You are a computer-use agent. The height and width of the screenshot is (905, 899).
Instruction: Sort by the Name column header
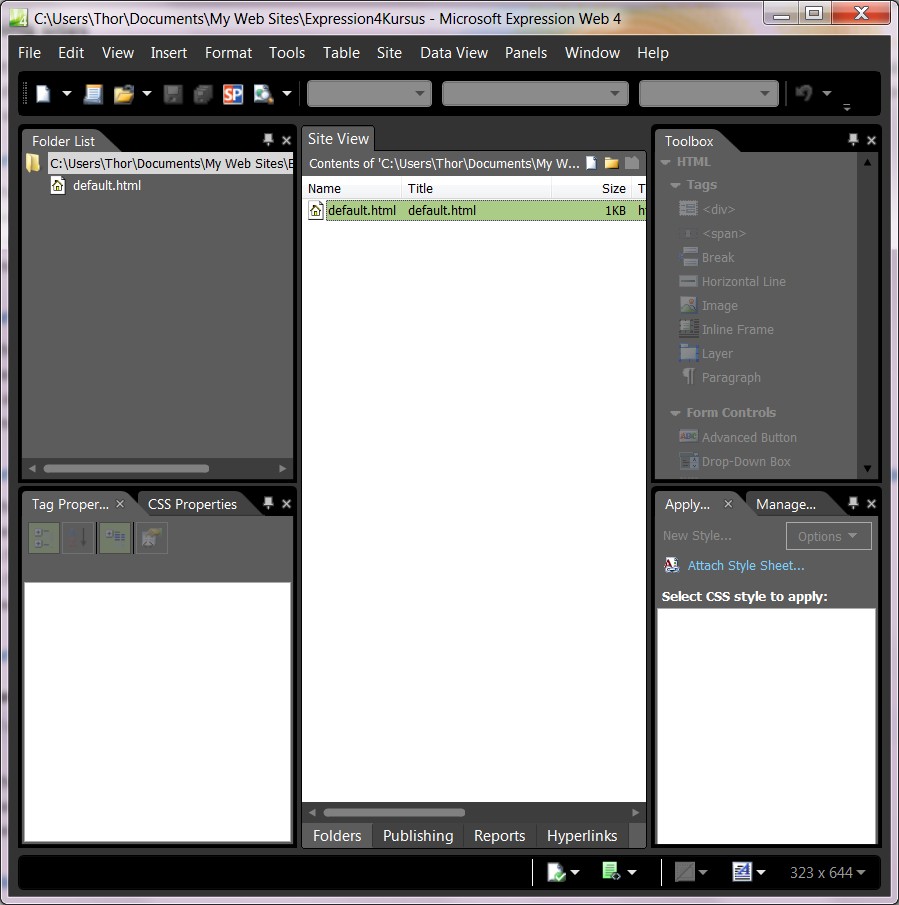click(352, 188)
